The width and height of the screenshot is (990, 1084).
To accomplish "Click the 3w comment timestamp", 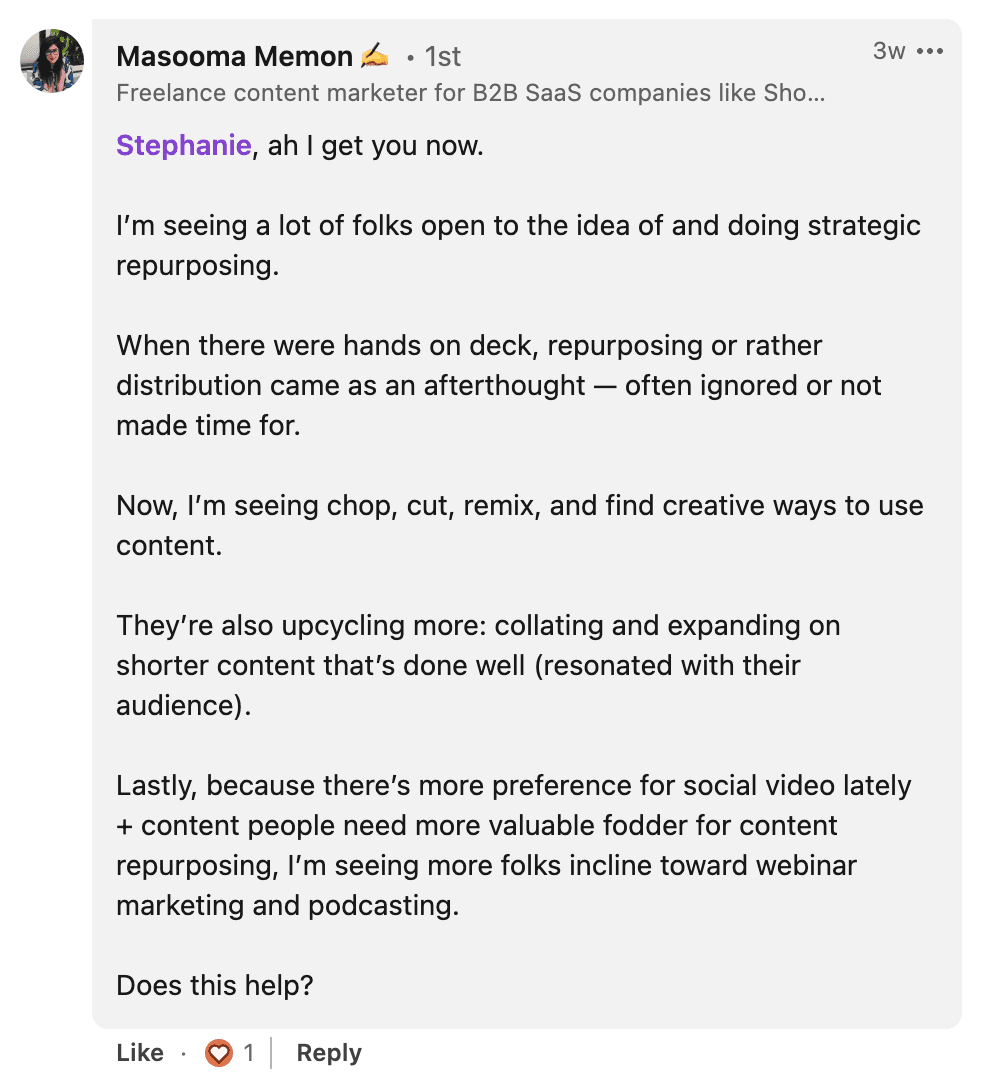I will (888, 52).
